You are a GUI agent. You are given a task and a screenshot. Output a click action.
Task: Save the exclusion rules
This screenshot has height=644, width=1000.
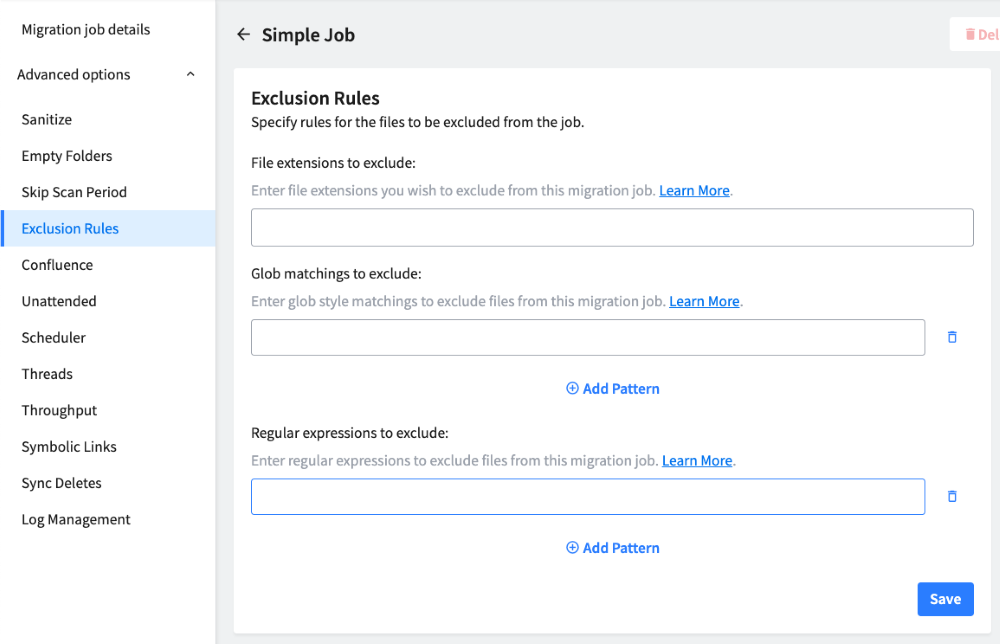click(x=945, y=598)
